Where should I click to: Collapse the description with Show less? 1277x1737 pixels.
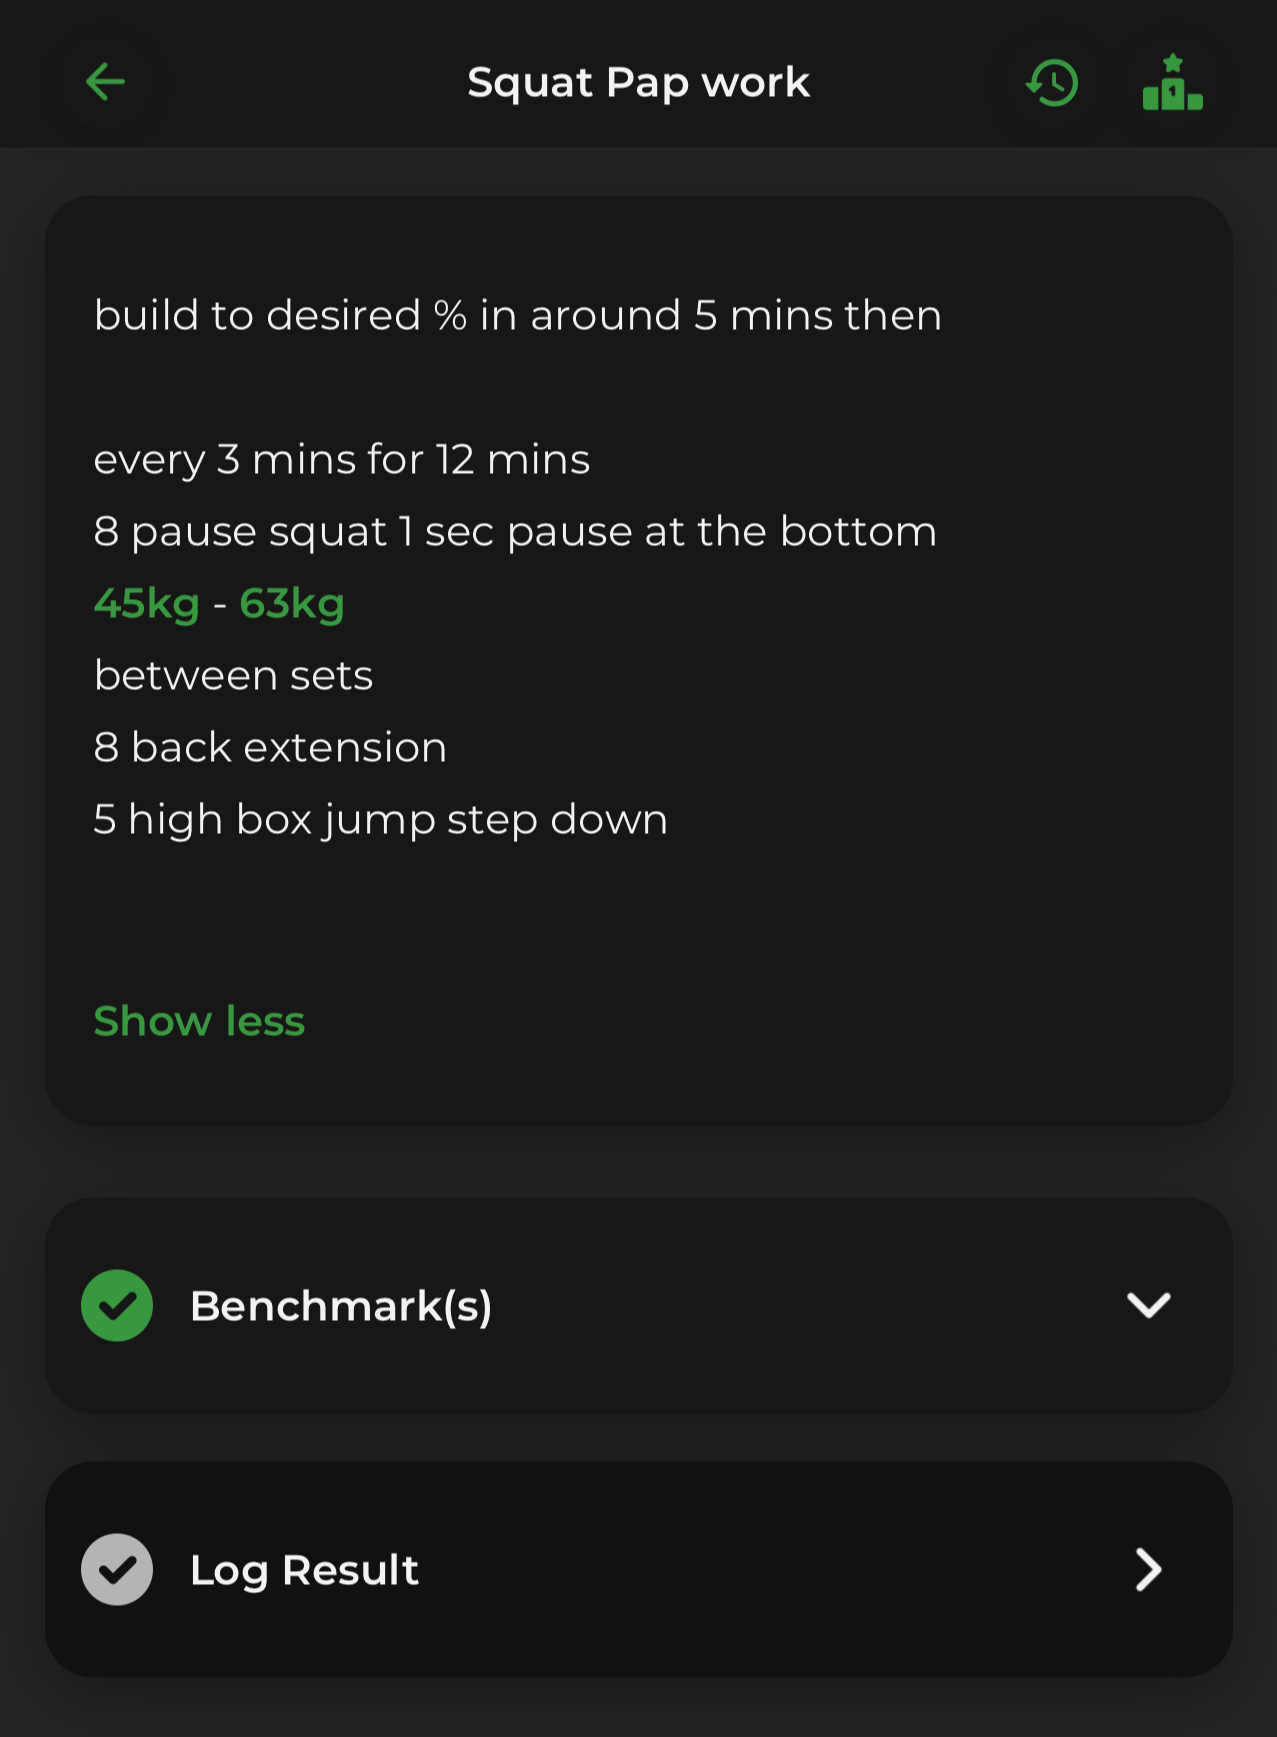pos(199,1021)
